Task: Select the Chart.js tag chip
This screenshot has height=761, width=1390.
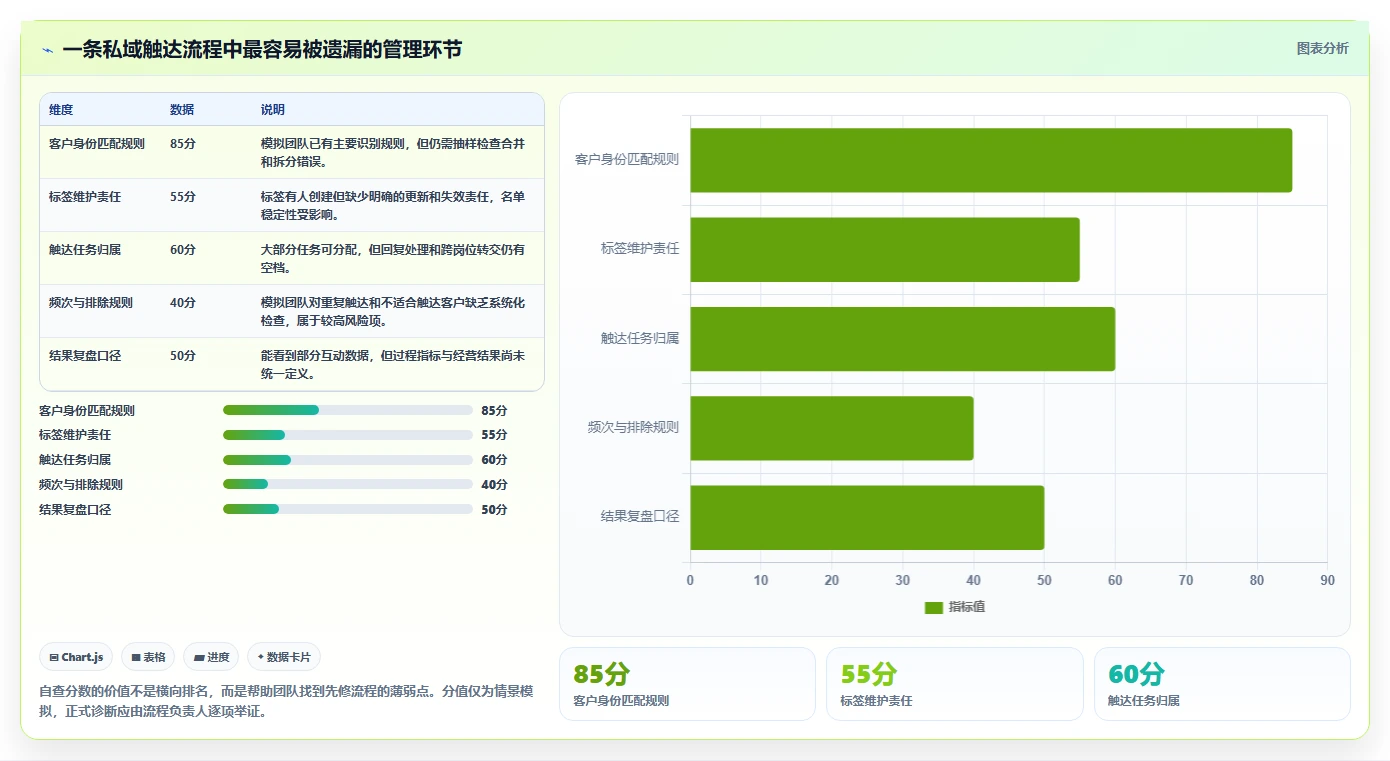Action: 76,657
